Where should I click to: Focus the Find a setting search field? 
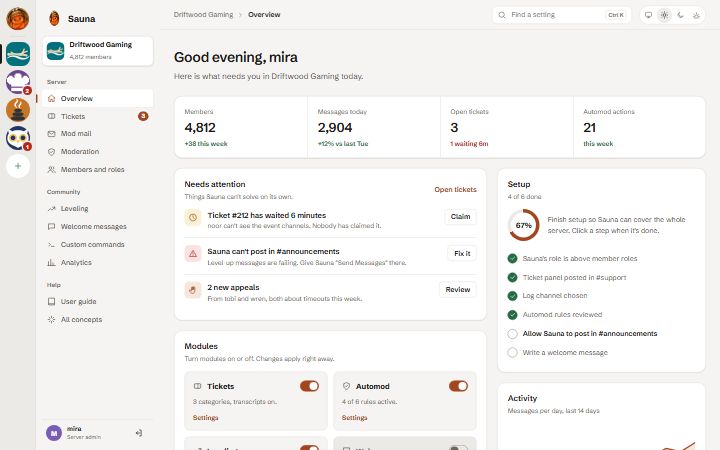562,15
